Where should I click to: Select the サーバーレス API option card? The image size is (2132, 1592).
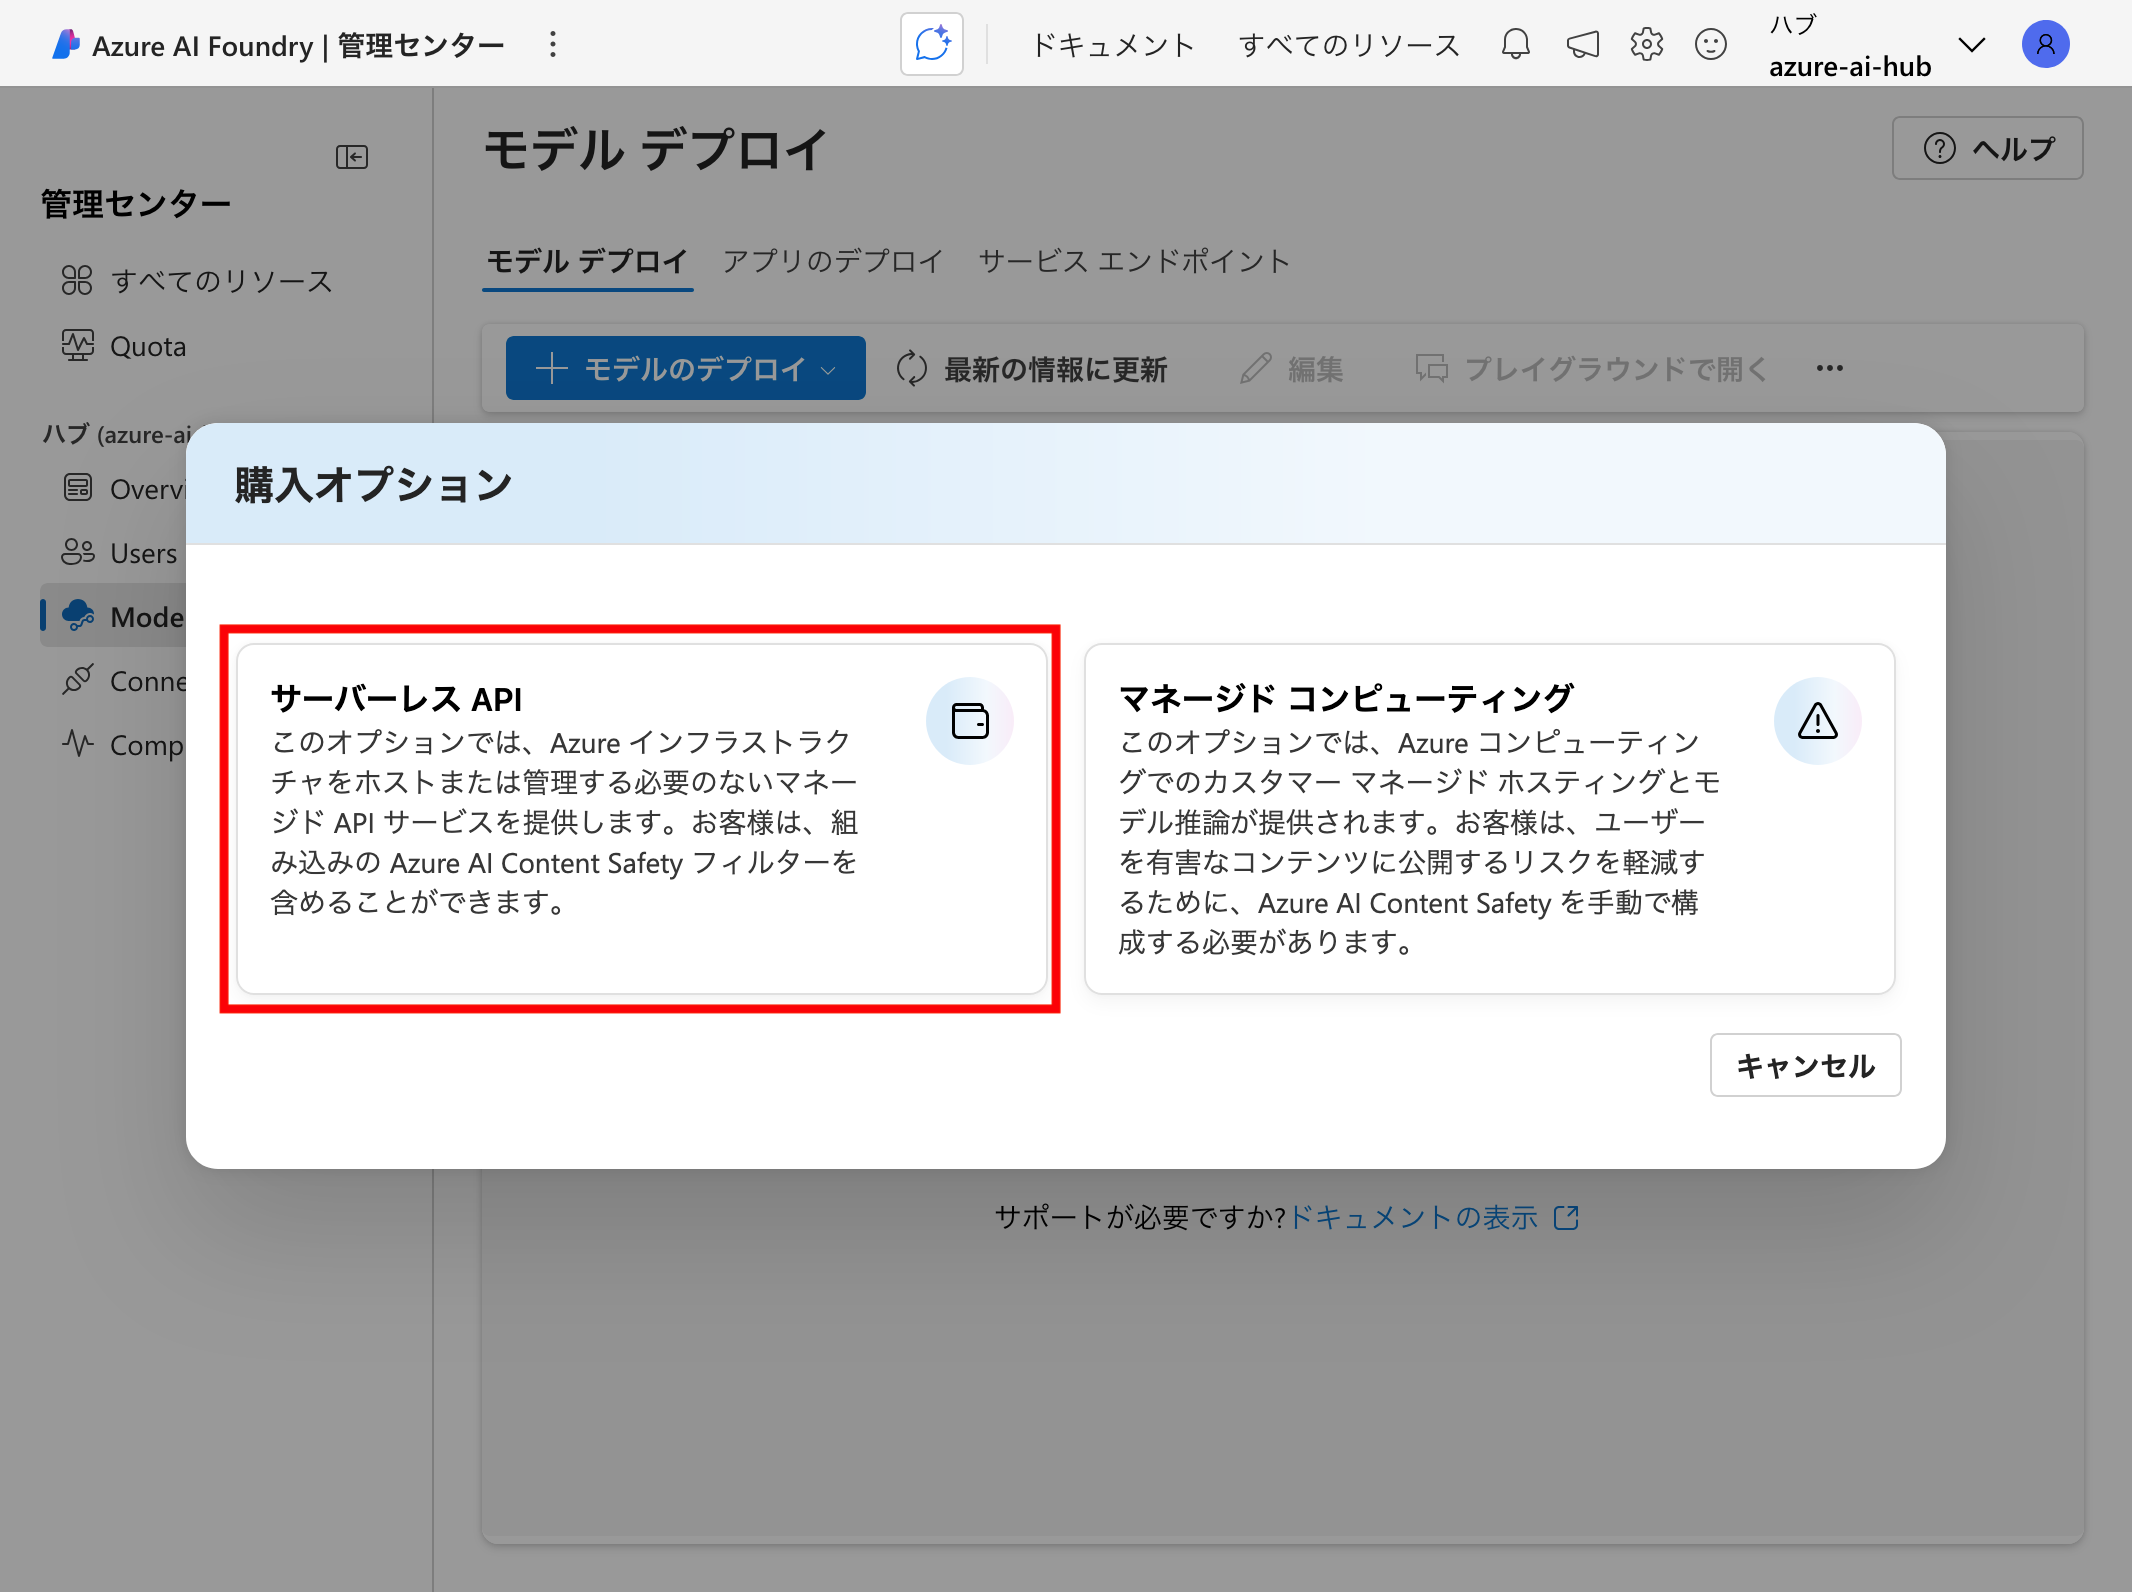coord(641,818)
